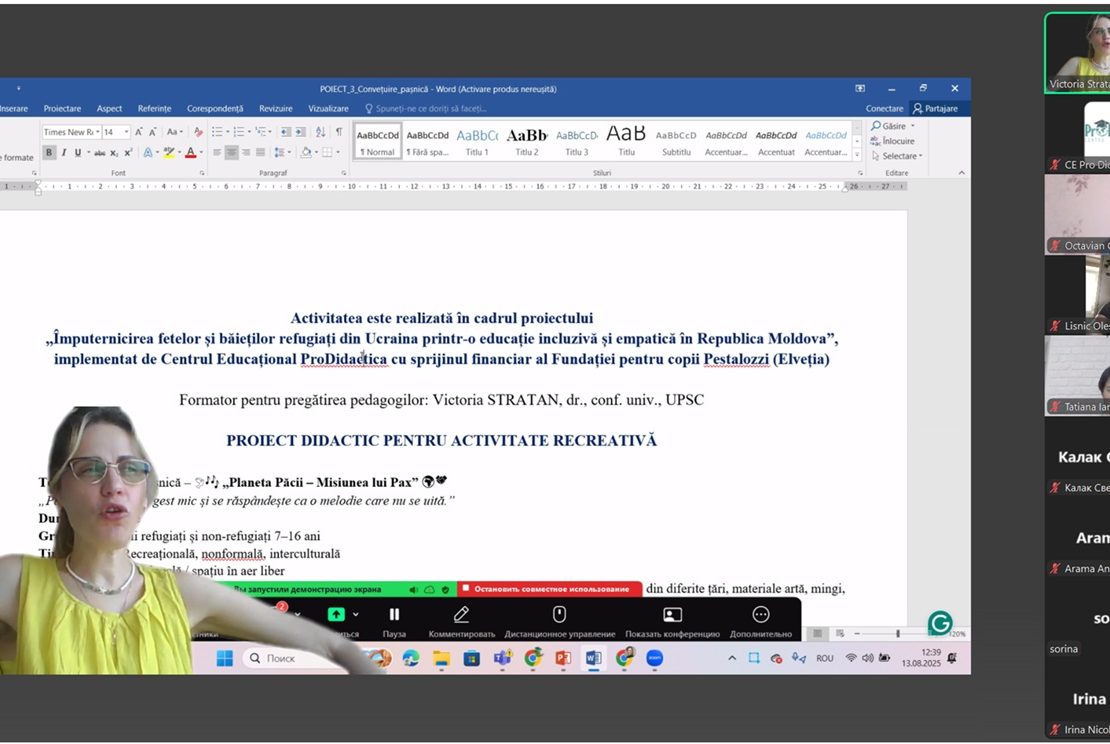Image resolution: width=1110 pixels, height=744 pixels.
Task: Open the Găsire dropdown arrow
Action: coord(912,126)
